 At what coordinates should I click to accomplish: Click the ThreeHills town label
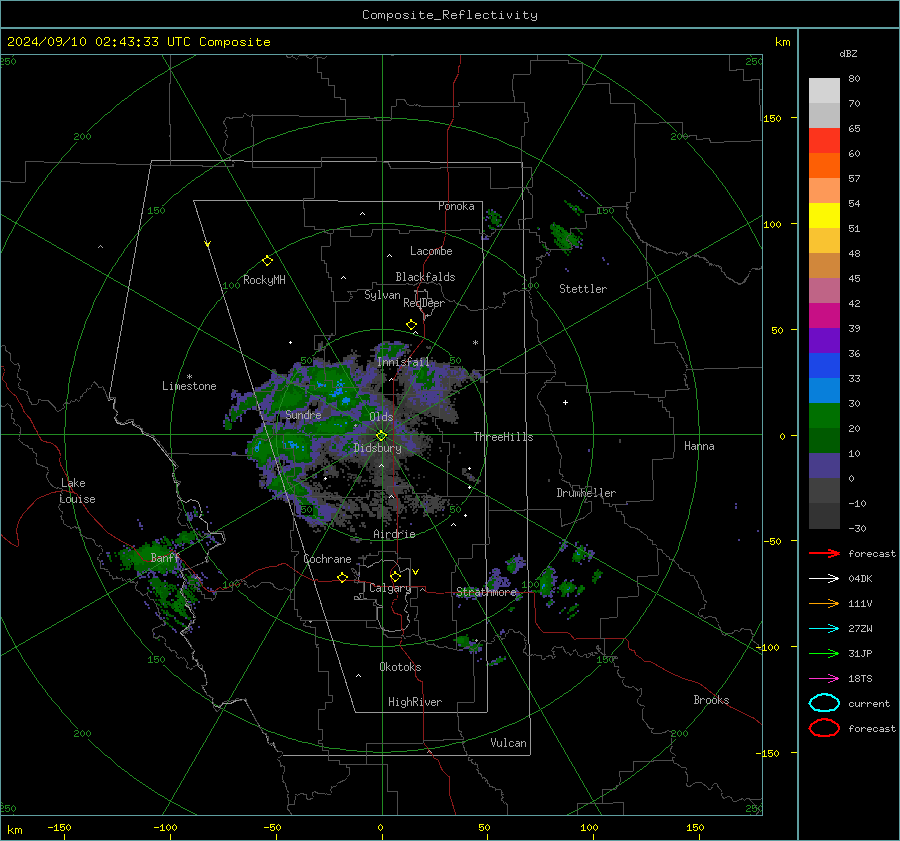tap(503, 437)
